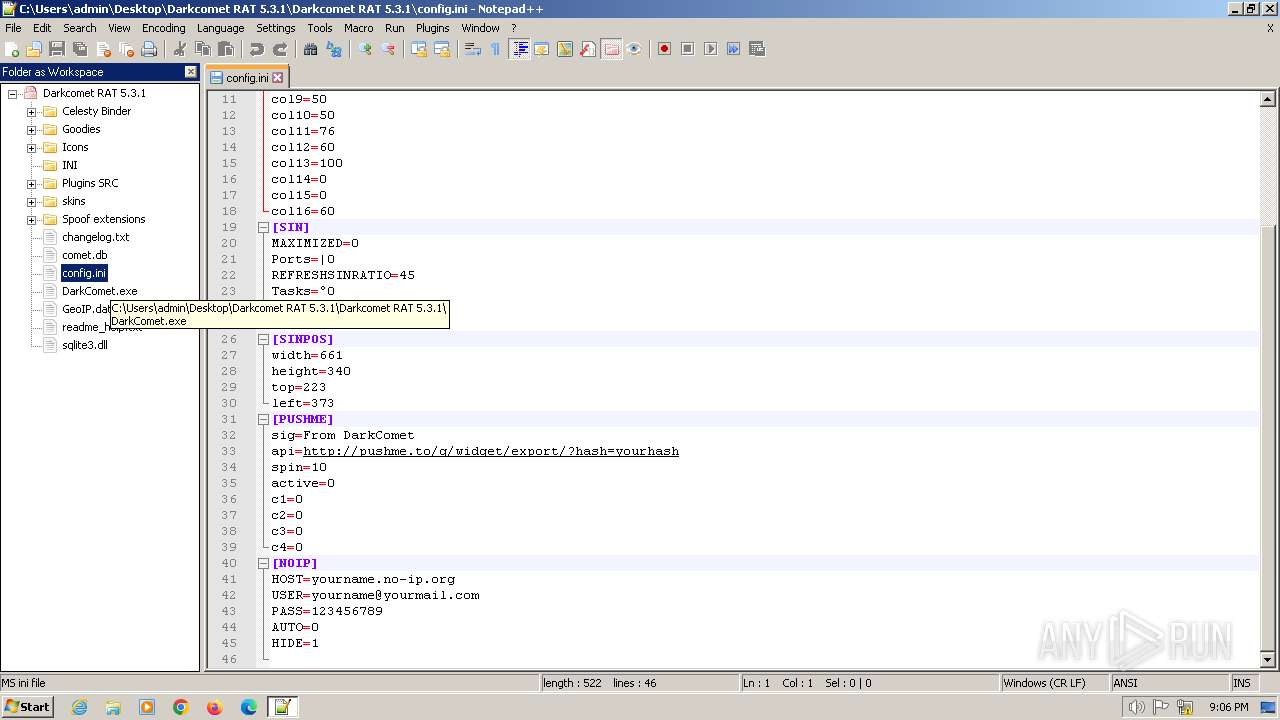Toggle monitoring eye icon
The image size is (1280, 720).
634,49
